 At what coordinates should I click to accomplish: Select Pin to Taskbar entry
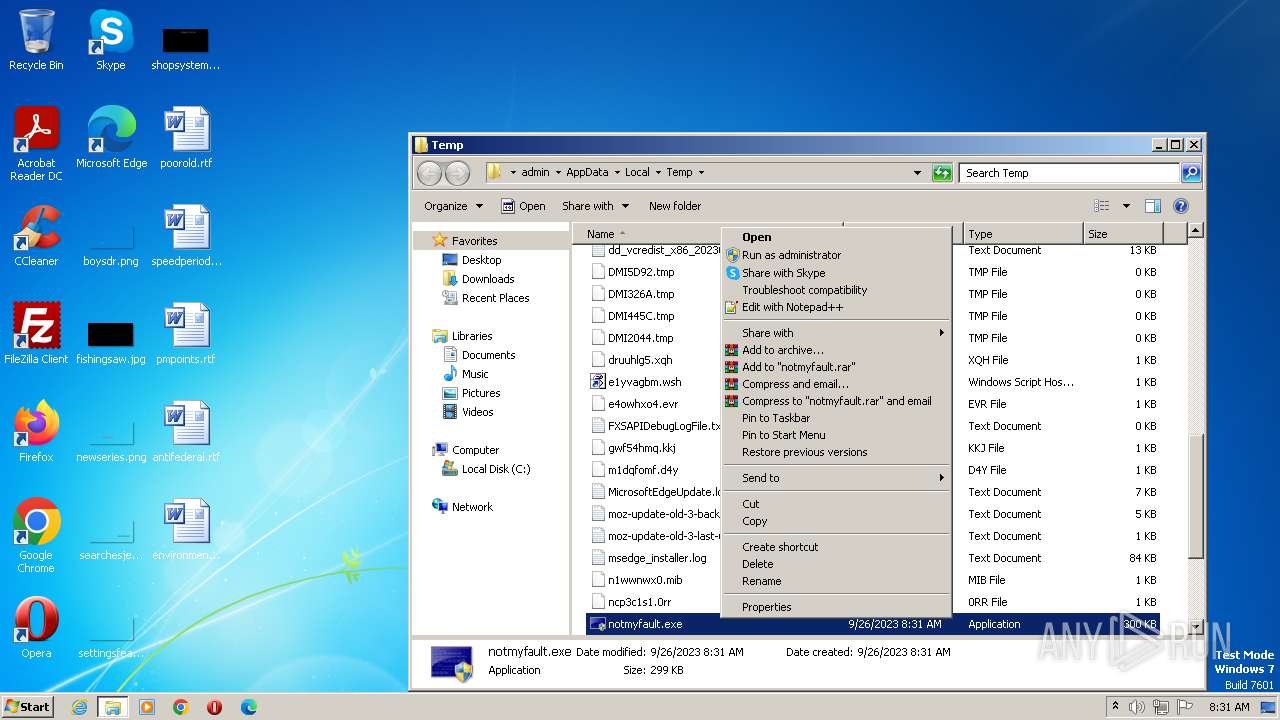click(x=835, y=418)
